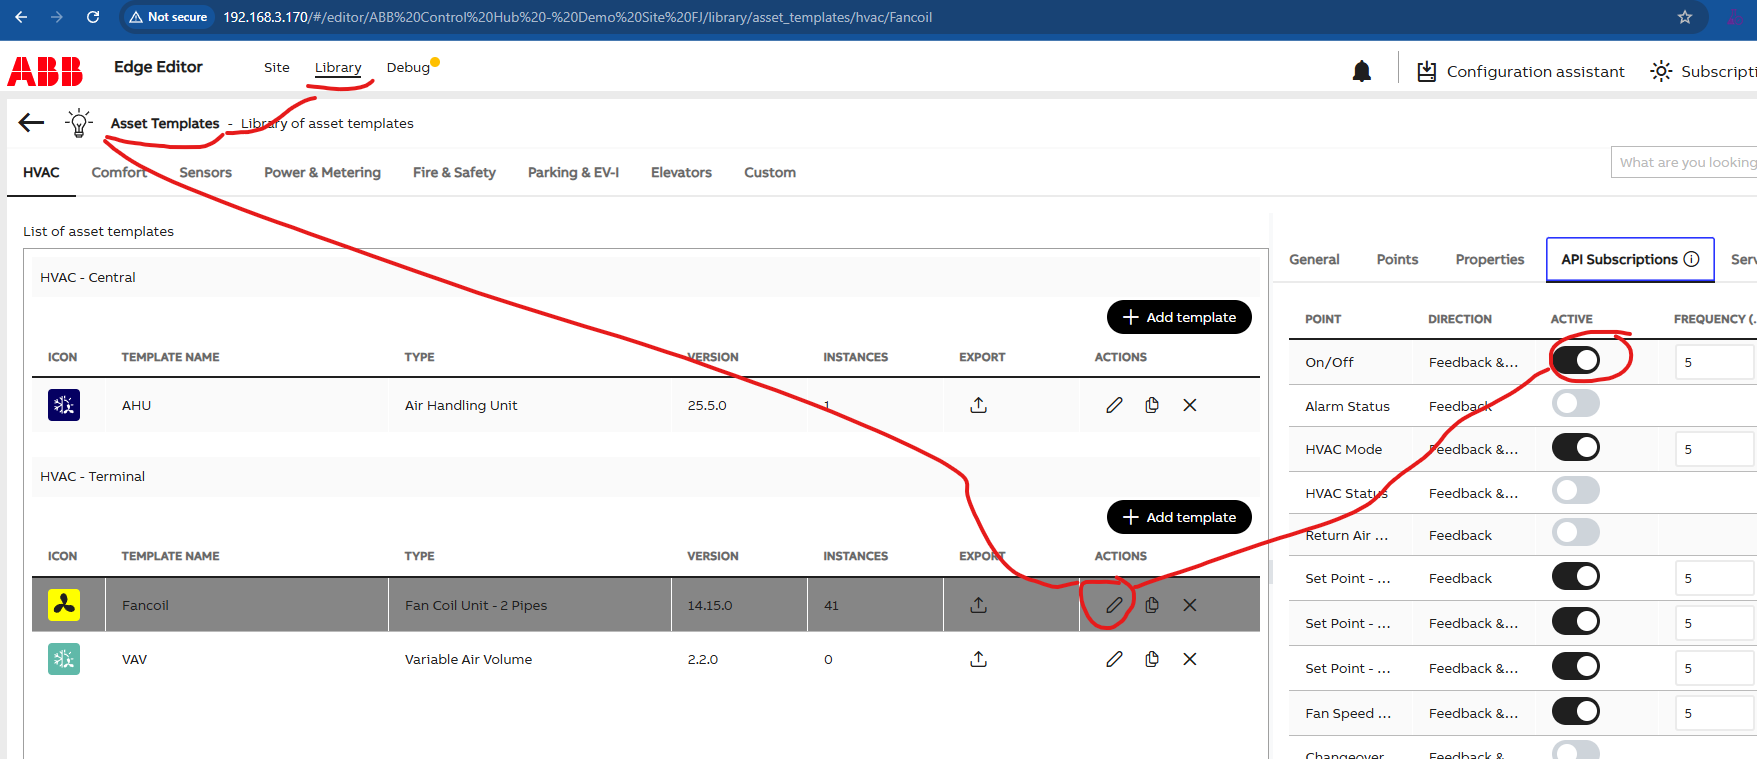This screenshot has height=759, width=1757.
Task: Click the browser reload button
Action: [93, 17]
